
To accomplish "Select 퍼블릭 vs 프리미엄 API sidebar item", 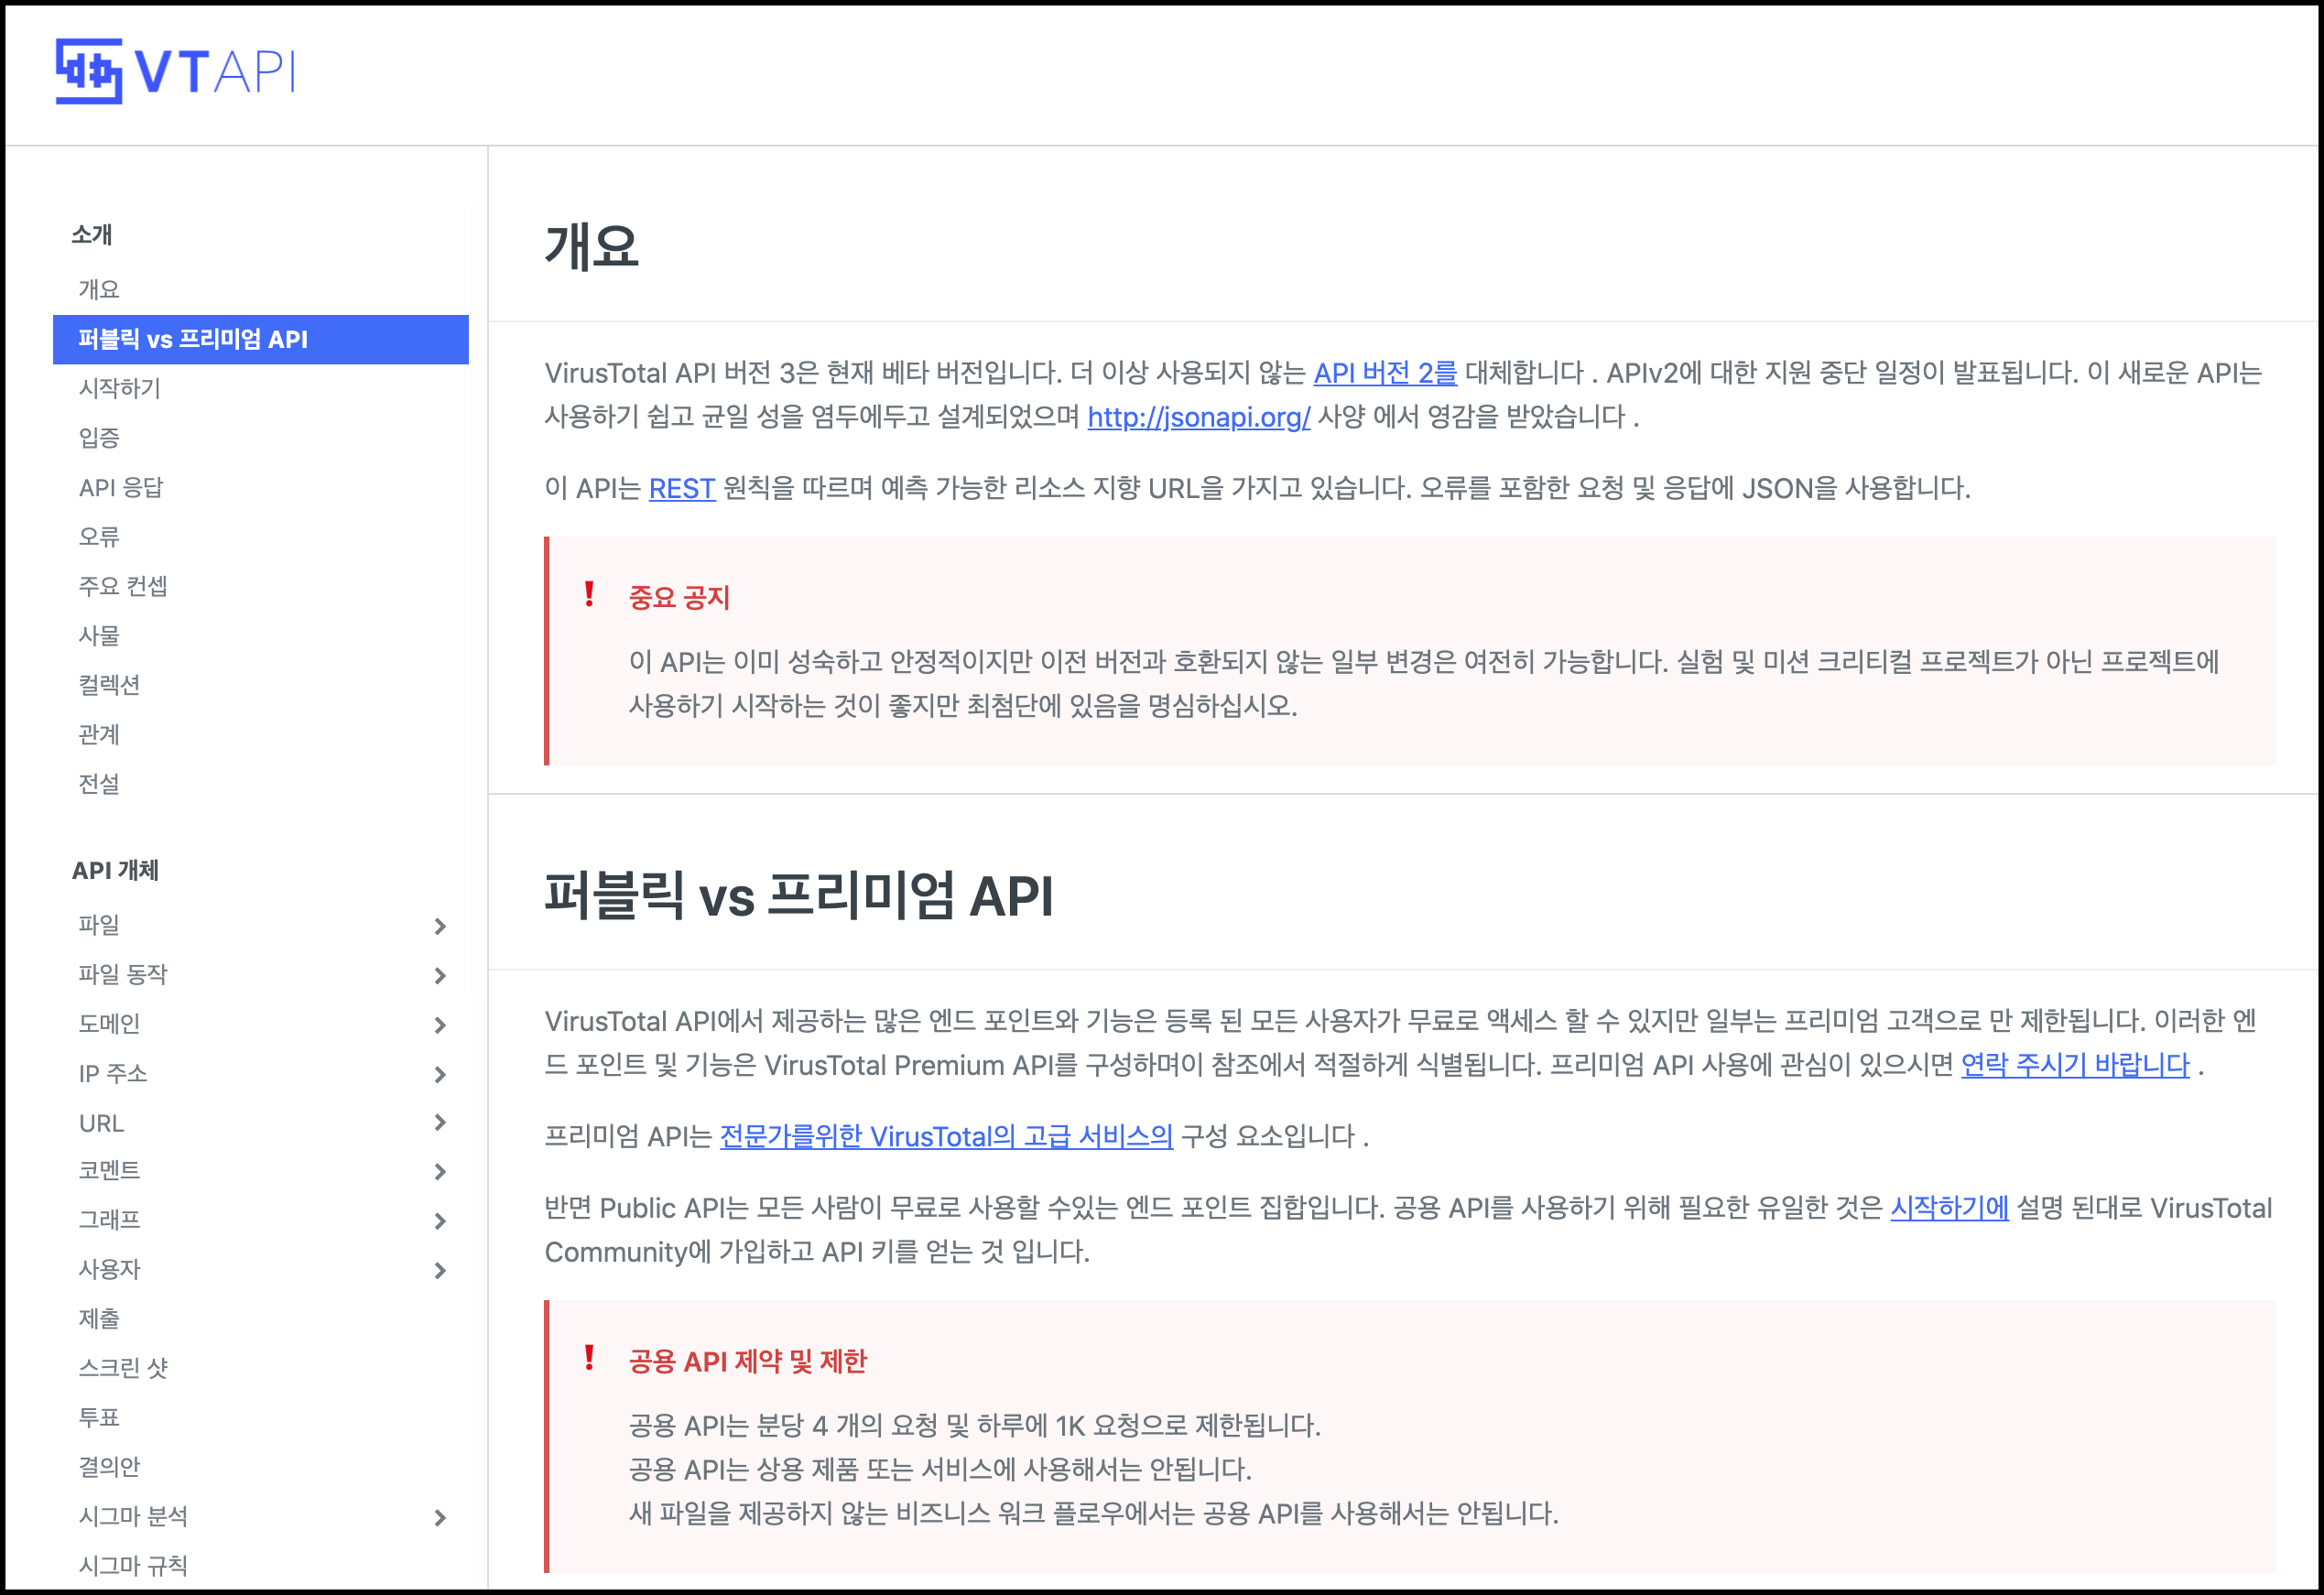I will 193,340.
